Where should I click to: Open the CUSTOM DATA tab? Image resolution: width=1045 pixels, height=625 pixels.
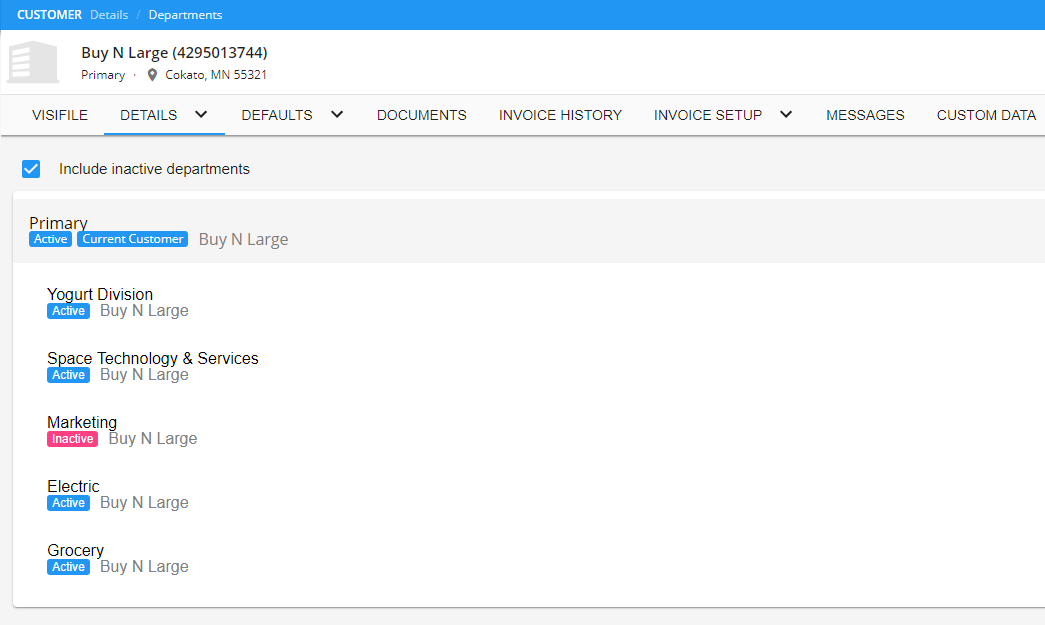(986, 115)
